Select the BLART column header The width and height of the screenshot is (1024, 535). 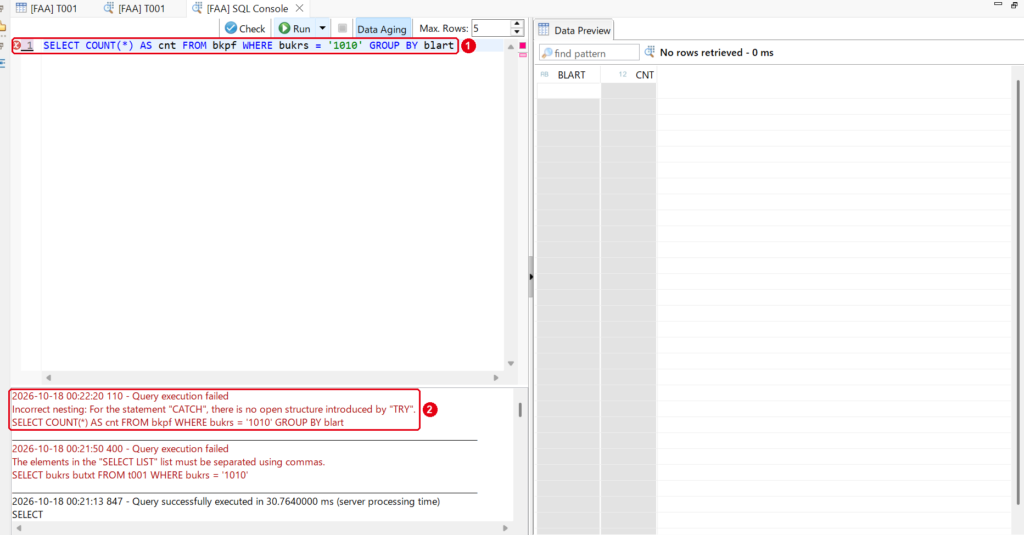coord(569,75)
